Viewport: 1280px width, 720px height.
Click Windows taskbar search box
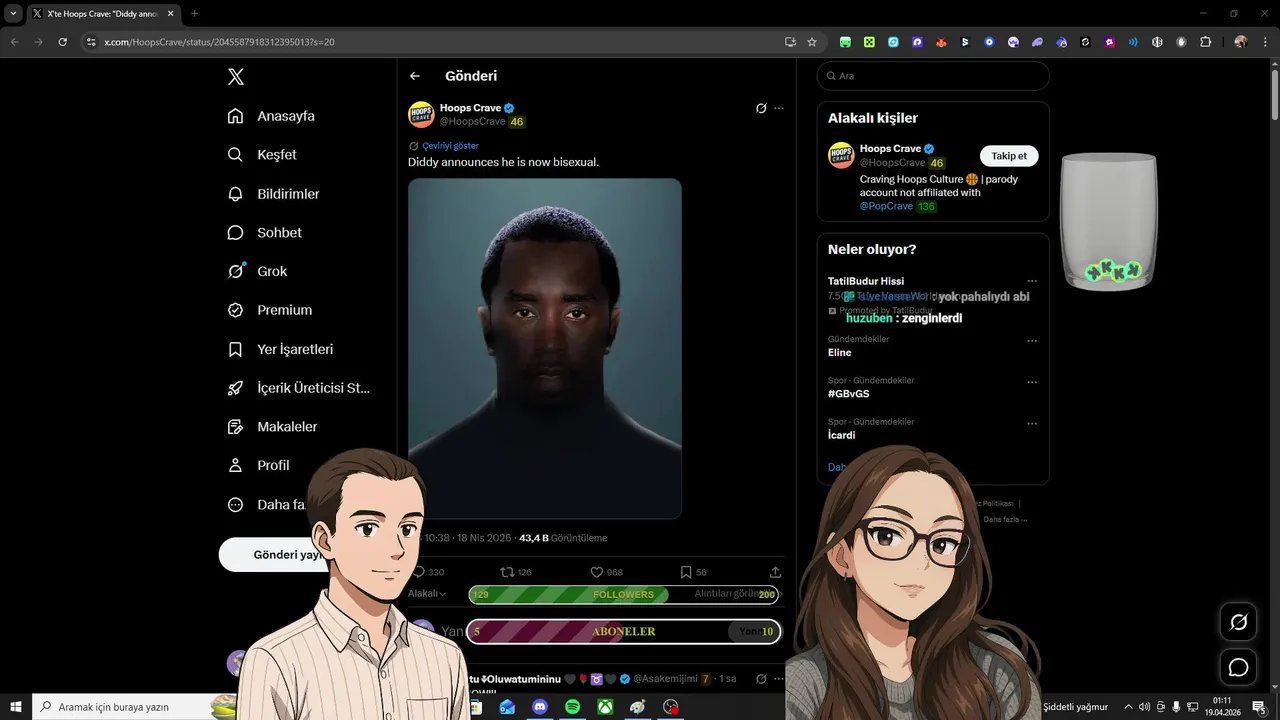click(136, 707)
